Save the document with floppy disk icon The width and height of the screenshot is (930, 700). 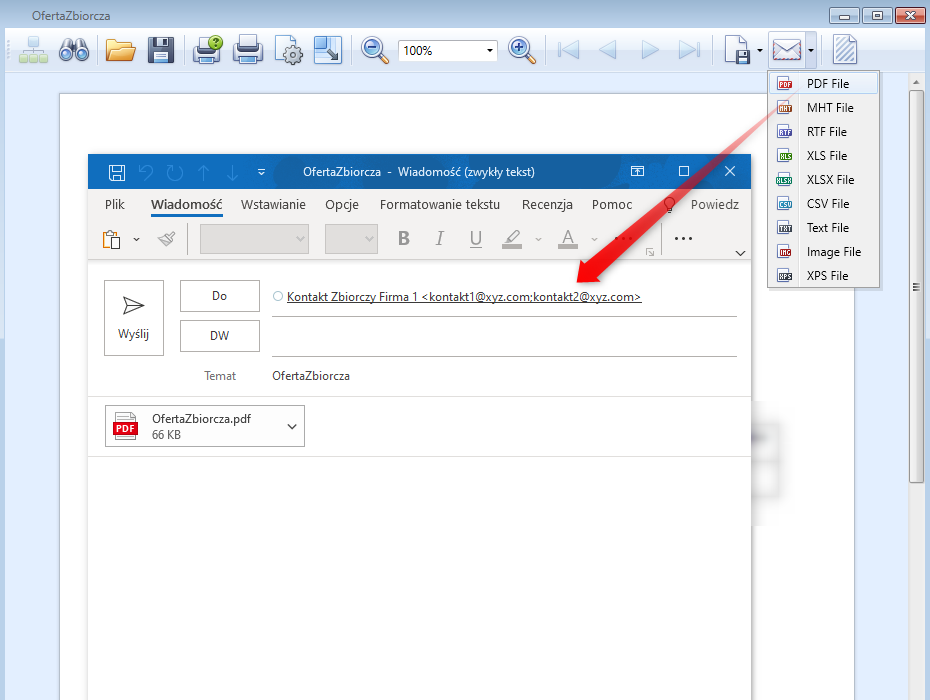(x=161, y=50)
